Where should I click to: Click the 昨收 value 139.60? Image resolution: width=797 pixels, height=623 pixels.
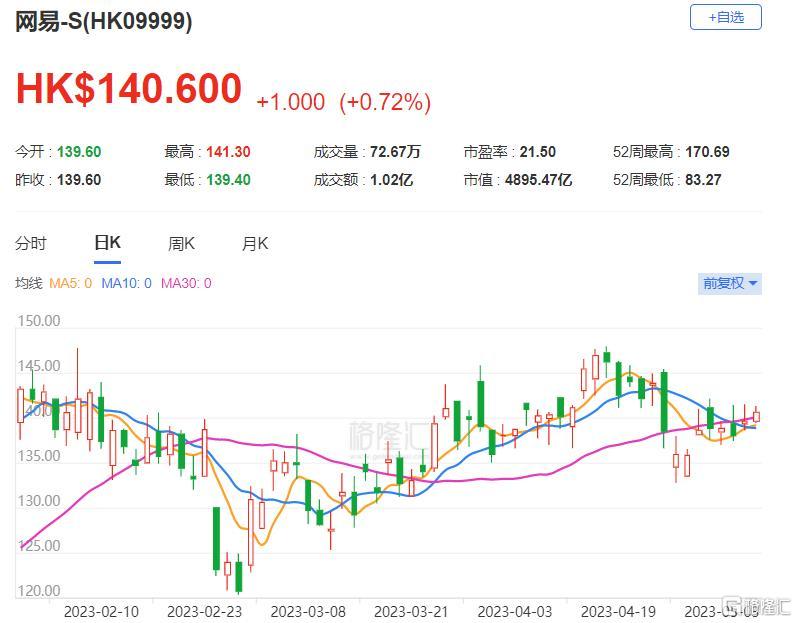(x=79, y=179)
